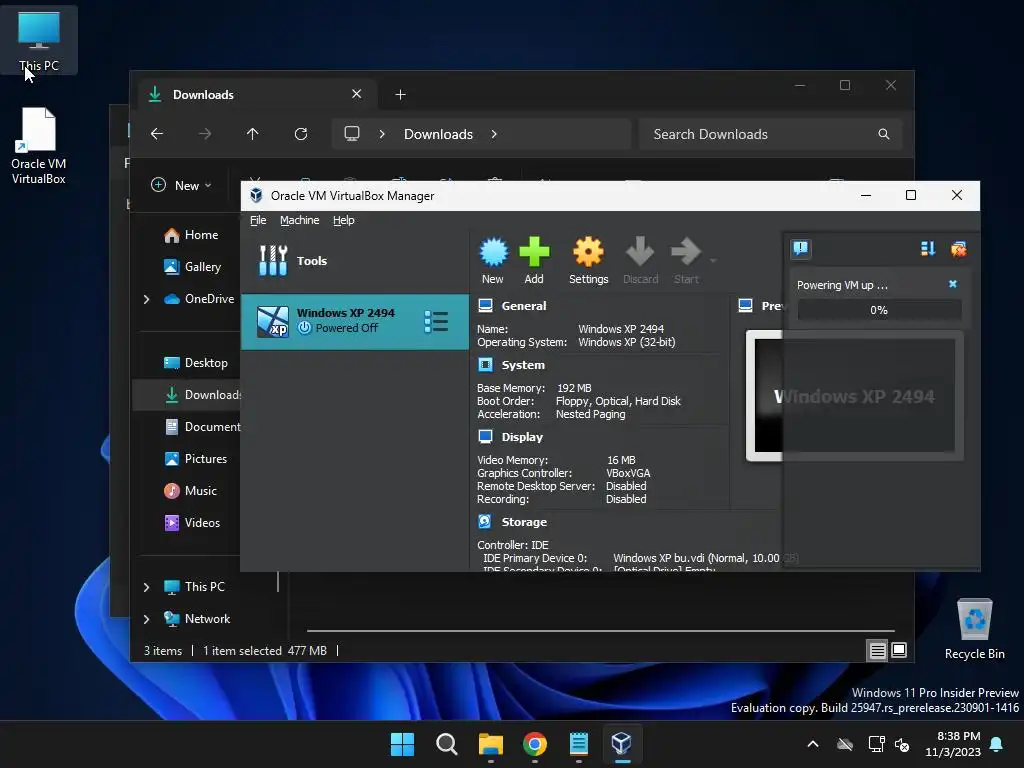The width and height of the screenshot is (1024, 768).
Task: Select the Tools item in VirtualBox
Action: click(355, 261)
